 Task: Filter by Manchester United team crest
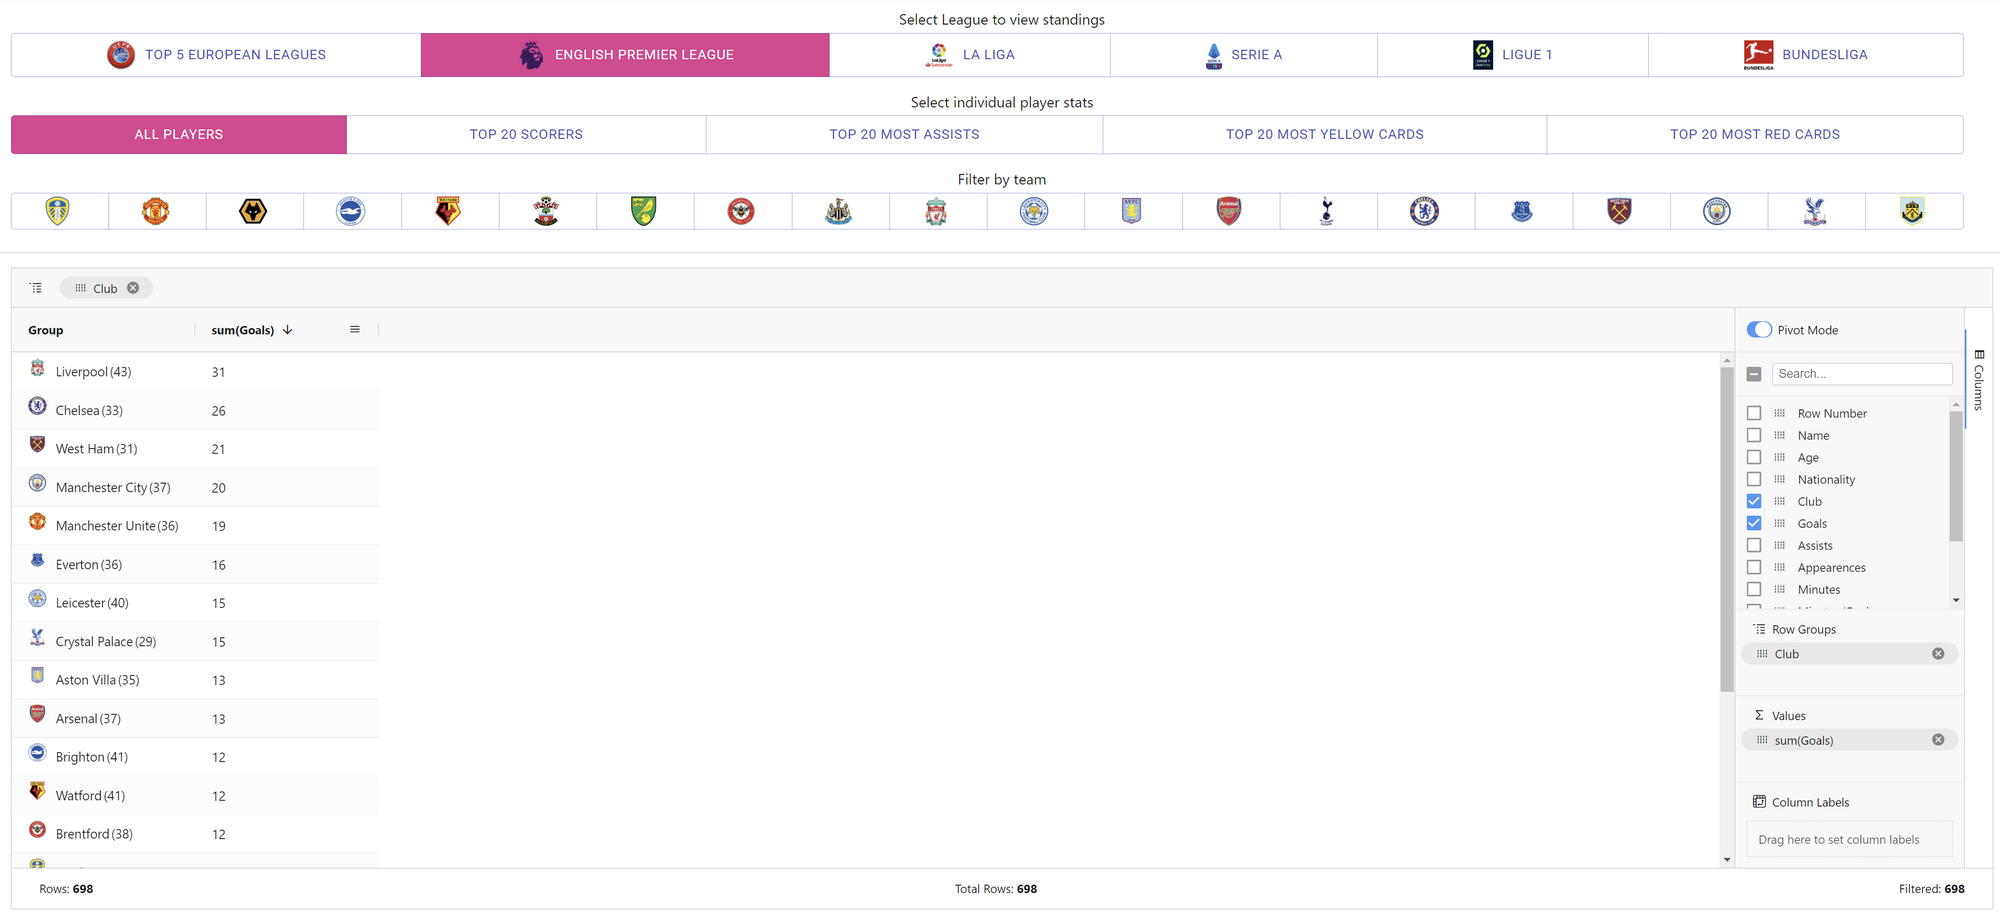coord(155,211)
